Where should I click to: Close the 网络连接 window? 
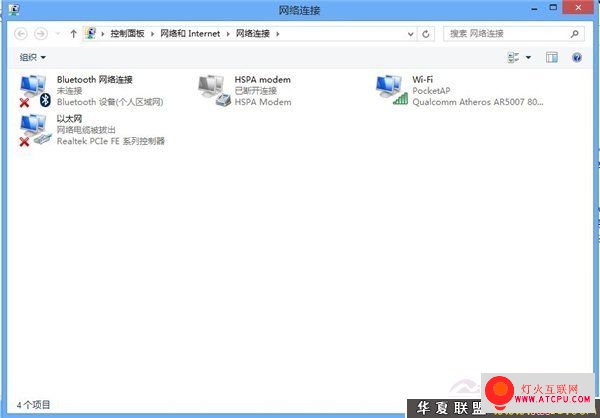click(x=578, y=8)
